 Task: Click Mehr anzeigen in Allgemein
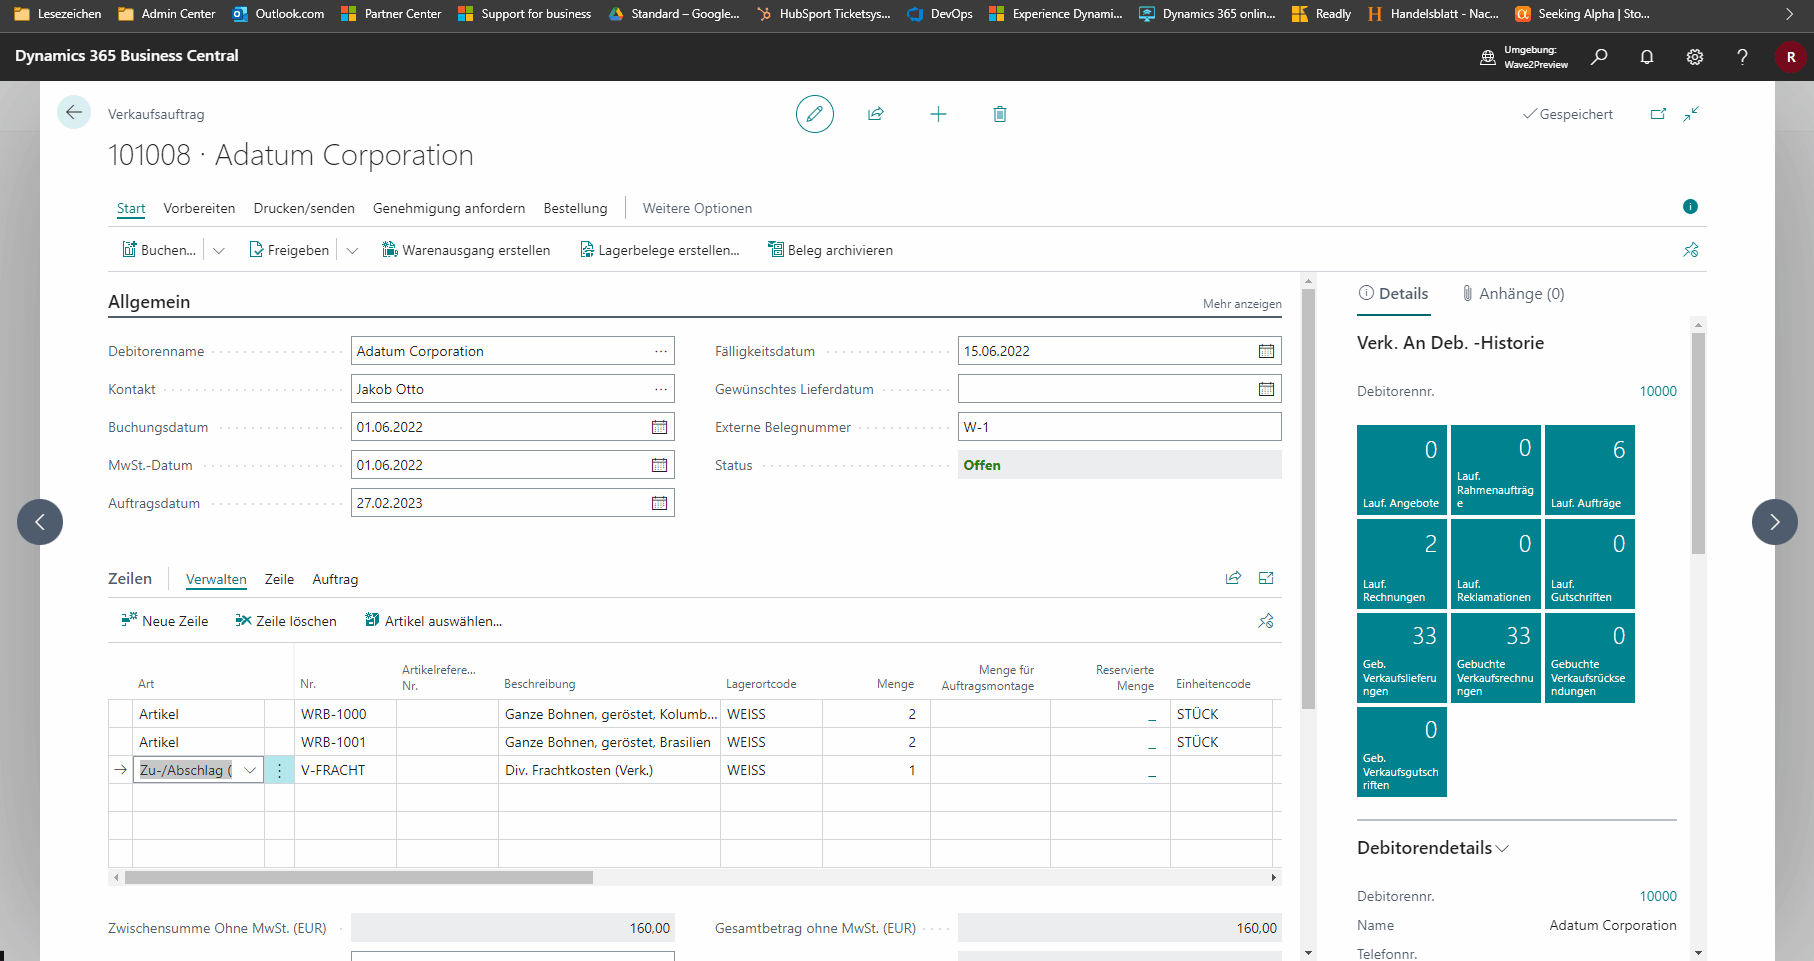click(1242, 304)
